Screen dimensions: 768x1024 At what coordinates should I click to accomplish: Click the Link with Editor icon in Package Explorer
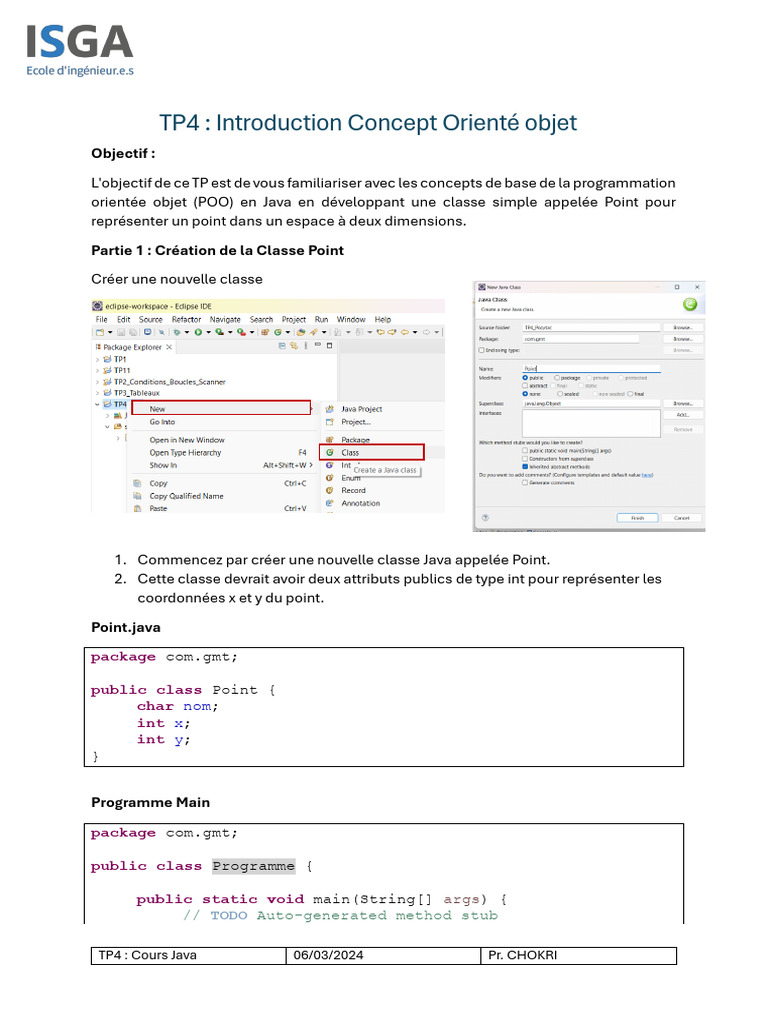point(294,346)
